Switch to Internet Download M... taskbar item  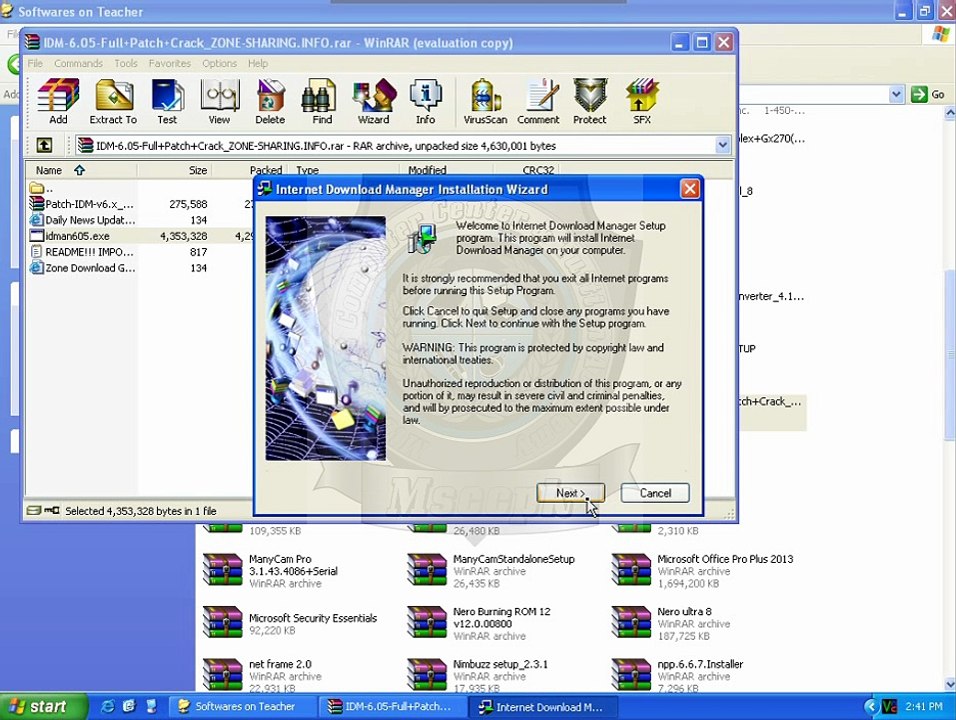click(x=543, y=707)
